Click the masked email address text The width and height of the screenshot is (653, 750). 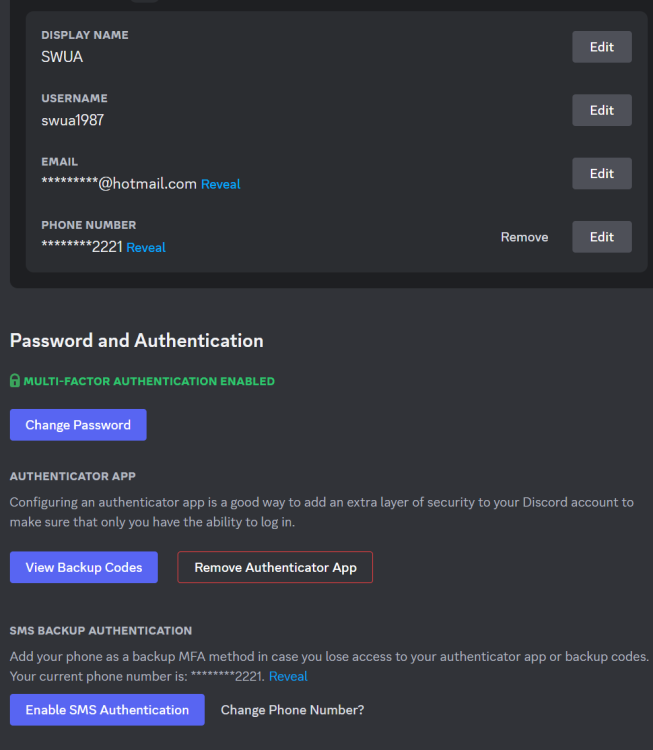(119, 184)
